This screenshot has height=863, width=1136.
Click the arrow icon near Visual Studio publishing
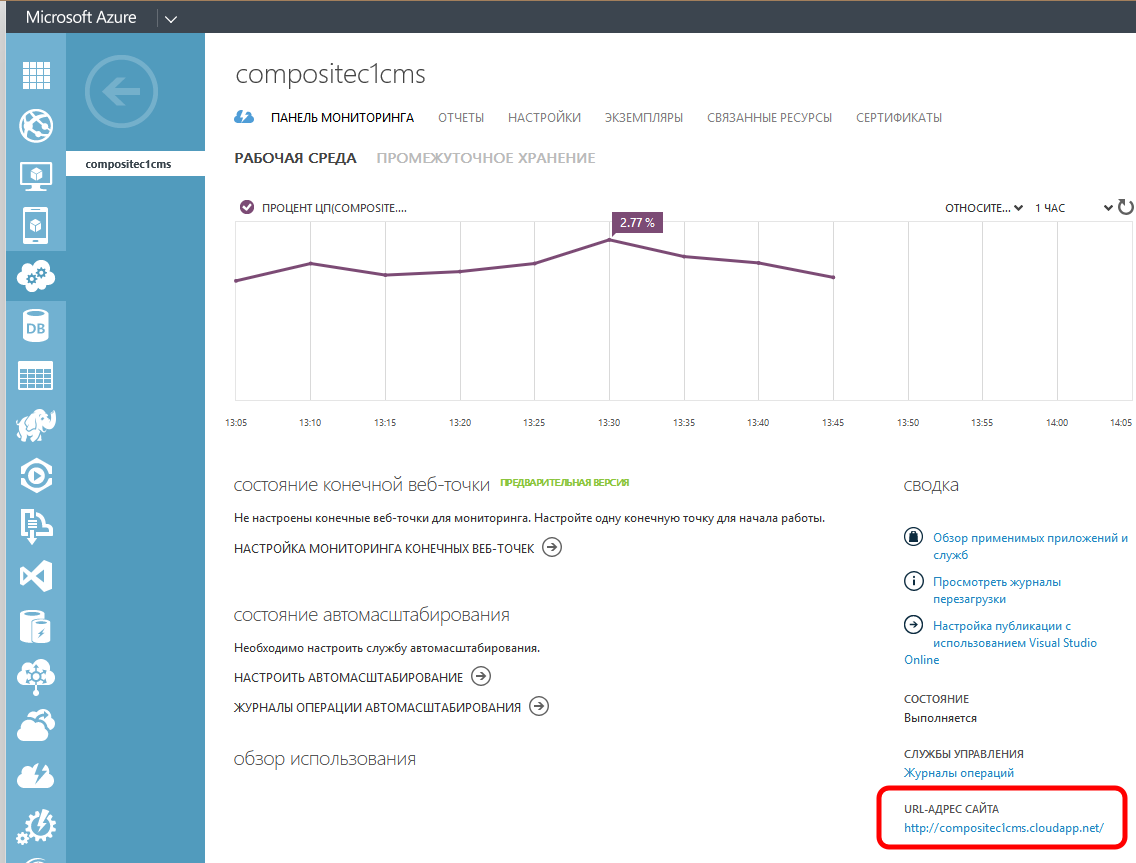point(914,625)
